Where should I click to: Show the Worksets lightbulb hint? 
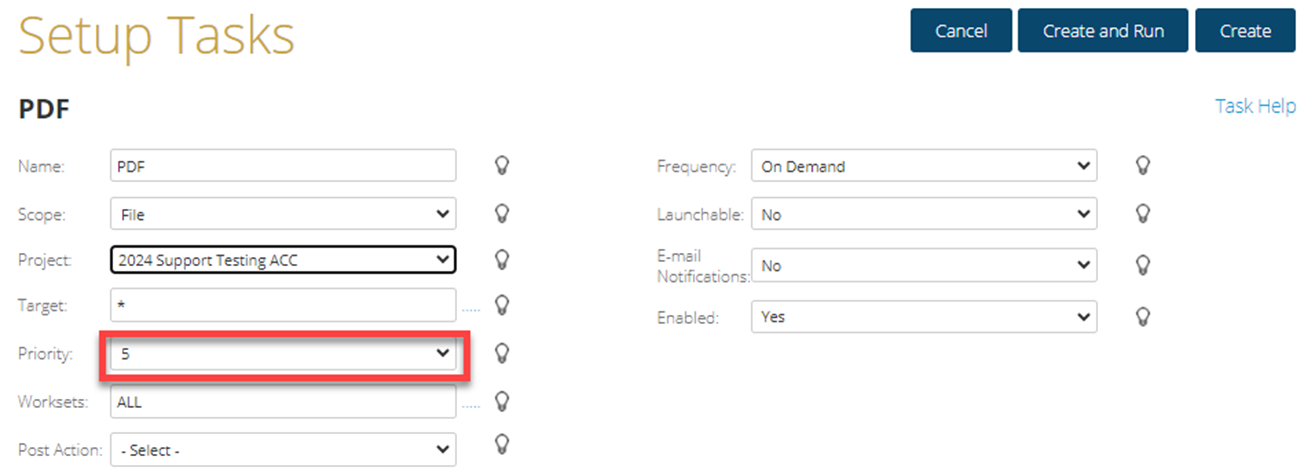pyautogui.click(x=503, y=401)
